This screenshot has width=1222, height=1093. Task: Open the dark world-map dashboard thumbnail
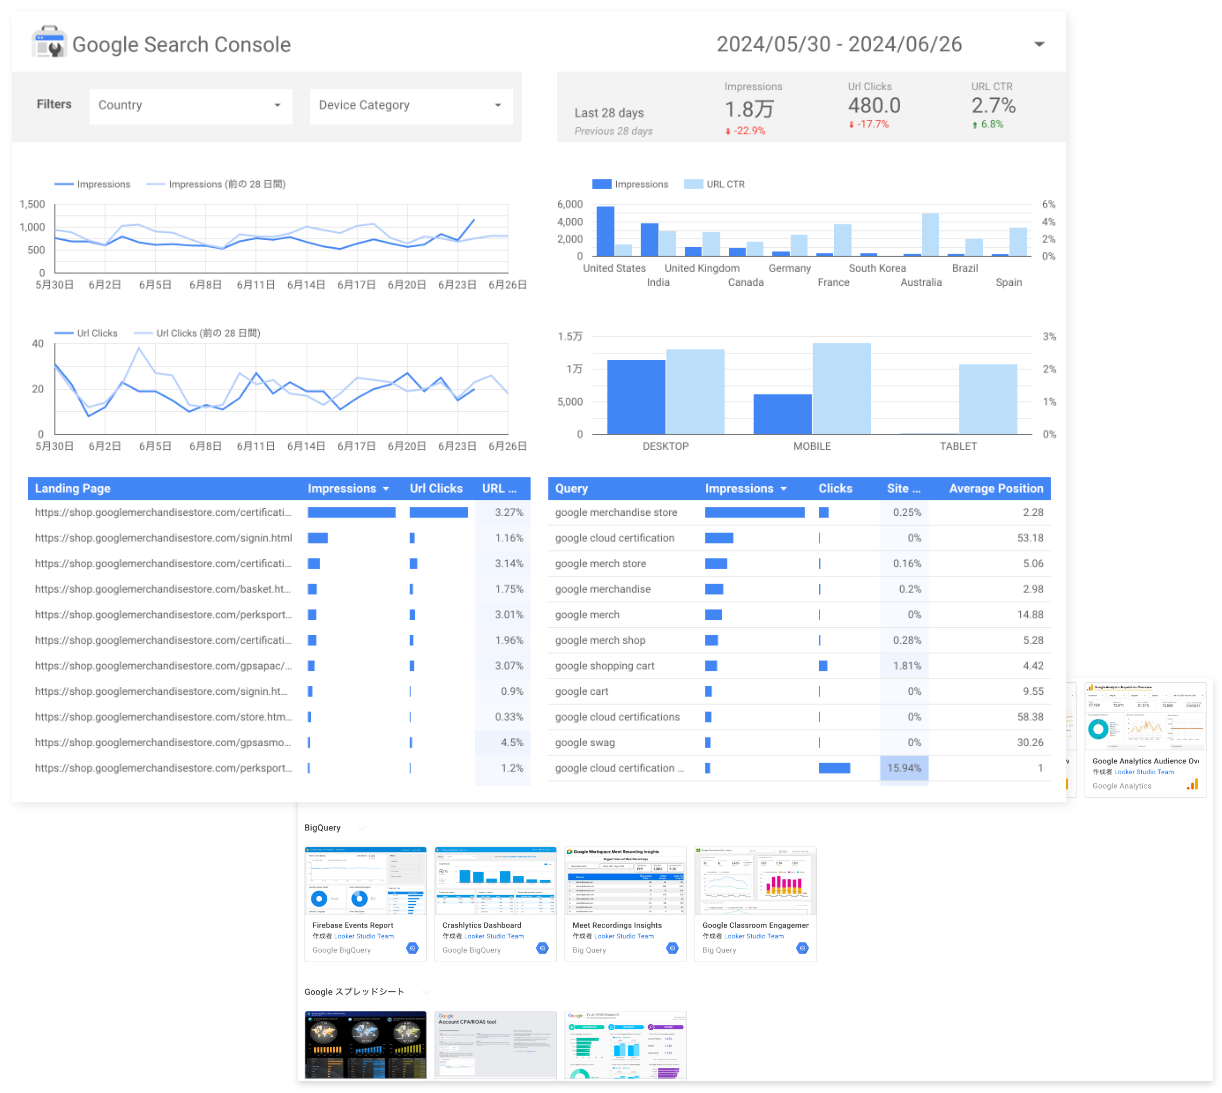366,1045
